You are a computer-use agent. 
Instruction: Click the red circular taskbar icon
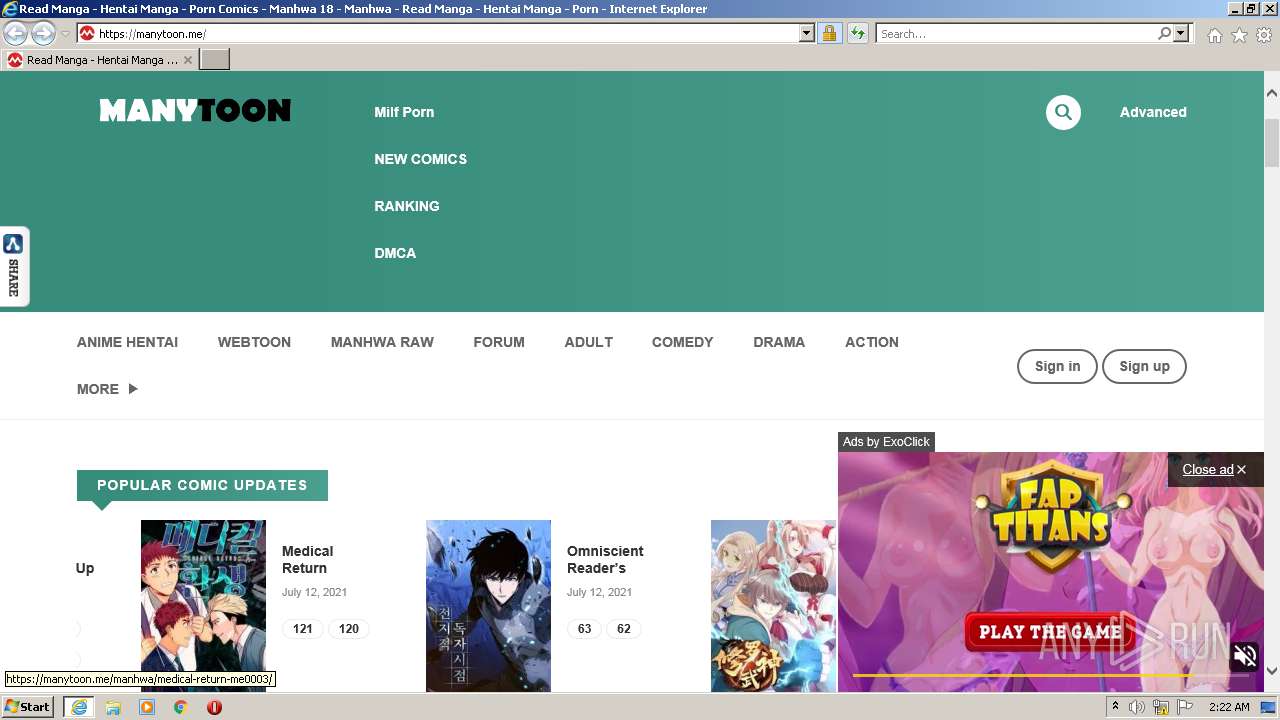[214, 707]
